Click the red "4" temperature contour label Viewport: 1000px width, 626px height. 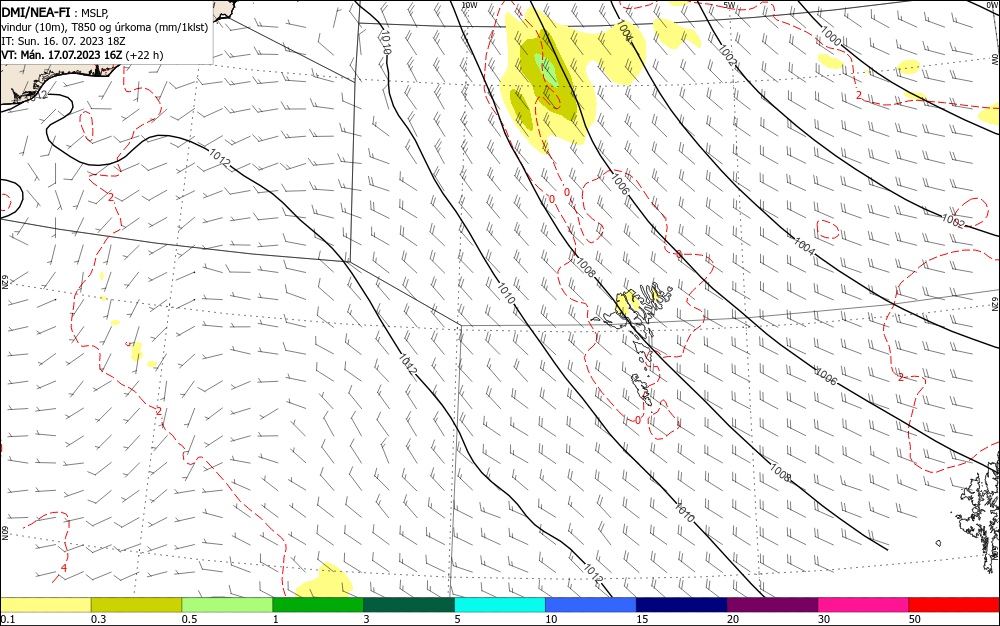pyautogui.click(x=64, y=567)
